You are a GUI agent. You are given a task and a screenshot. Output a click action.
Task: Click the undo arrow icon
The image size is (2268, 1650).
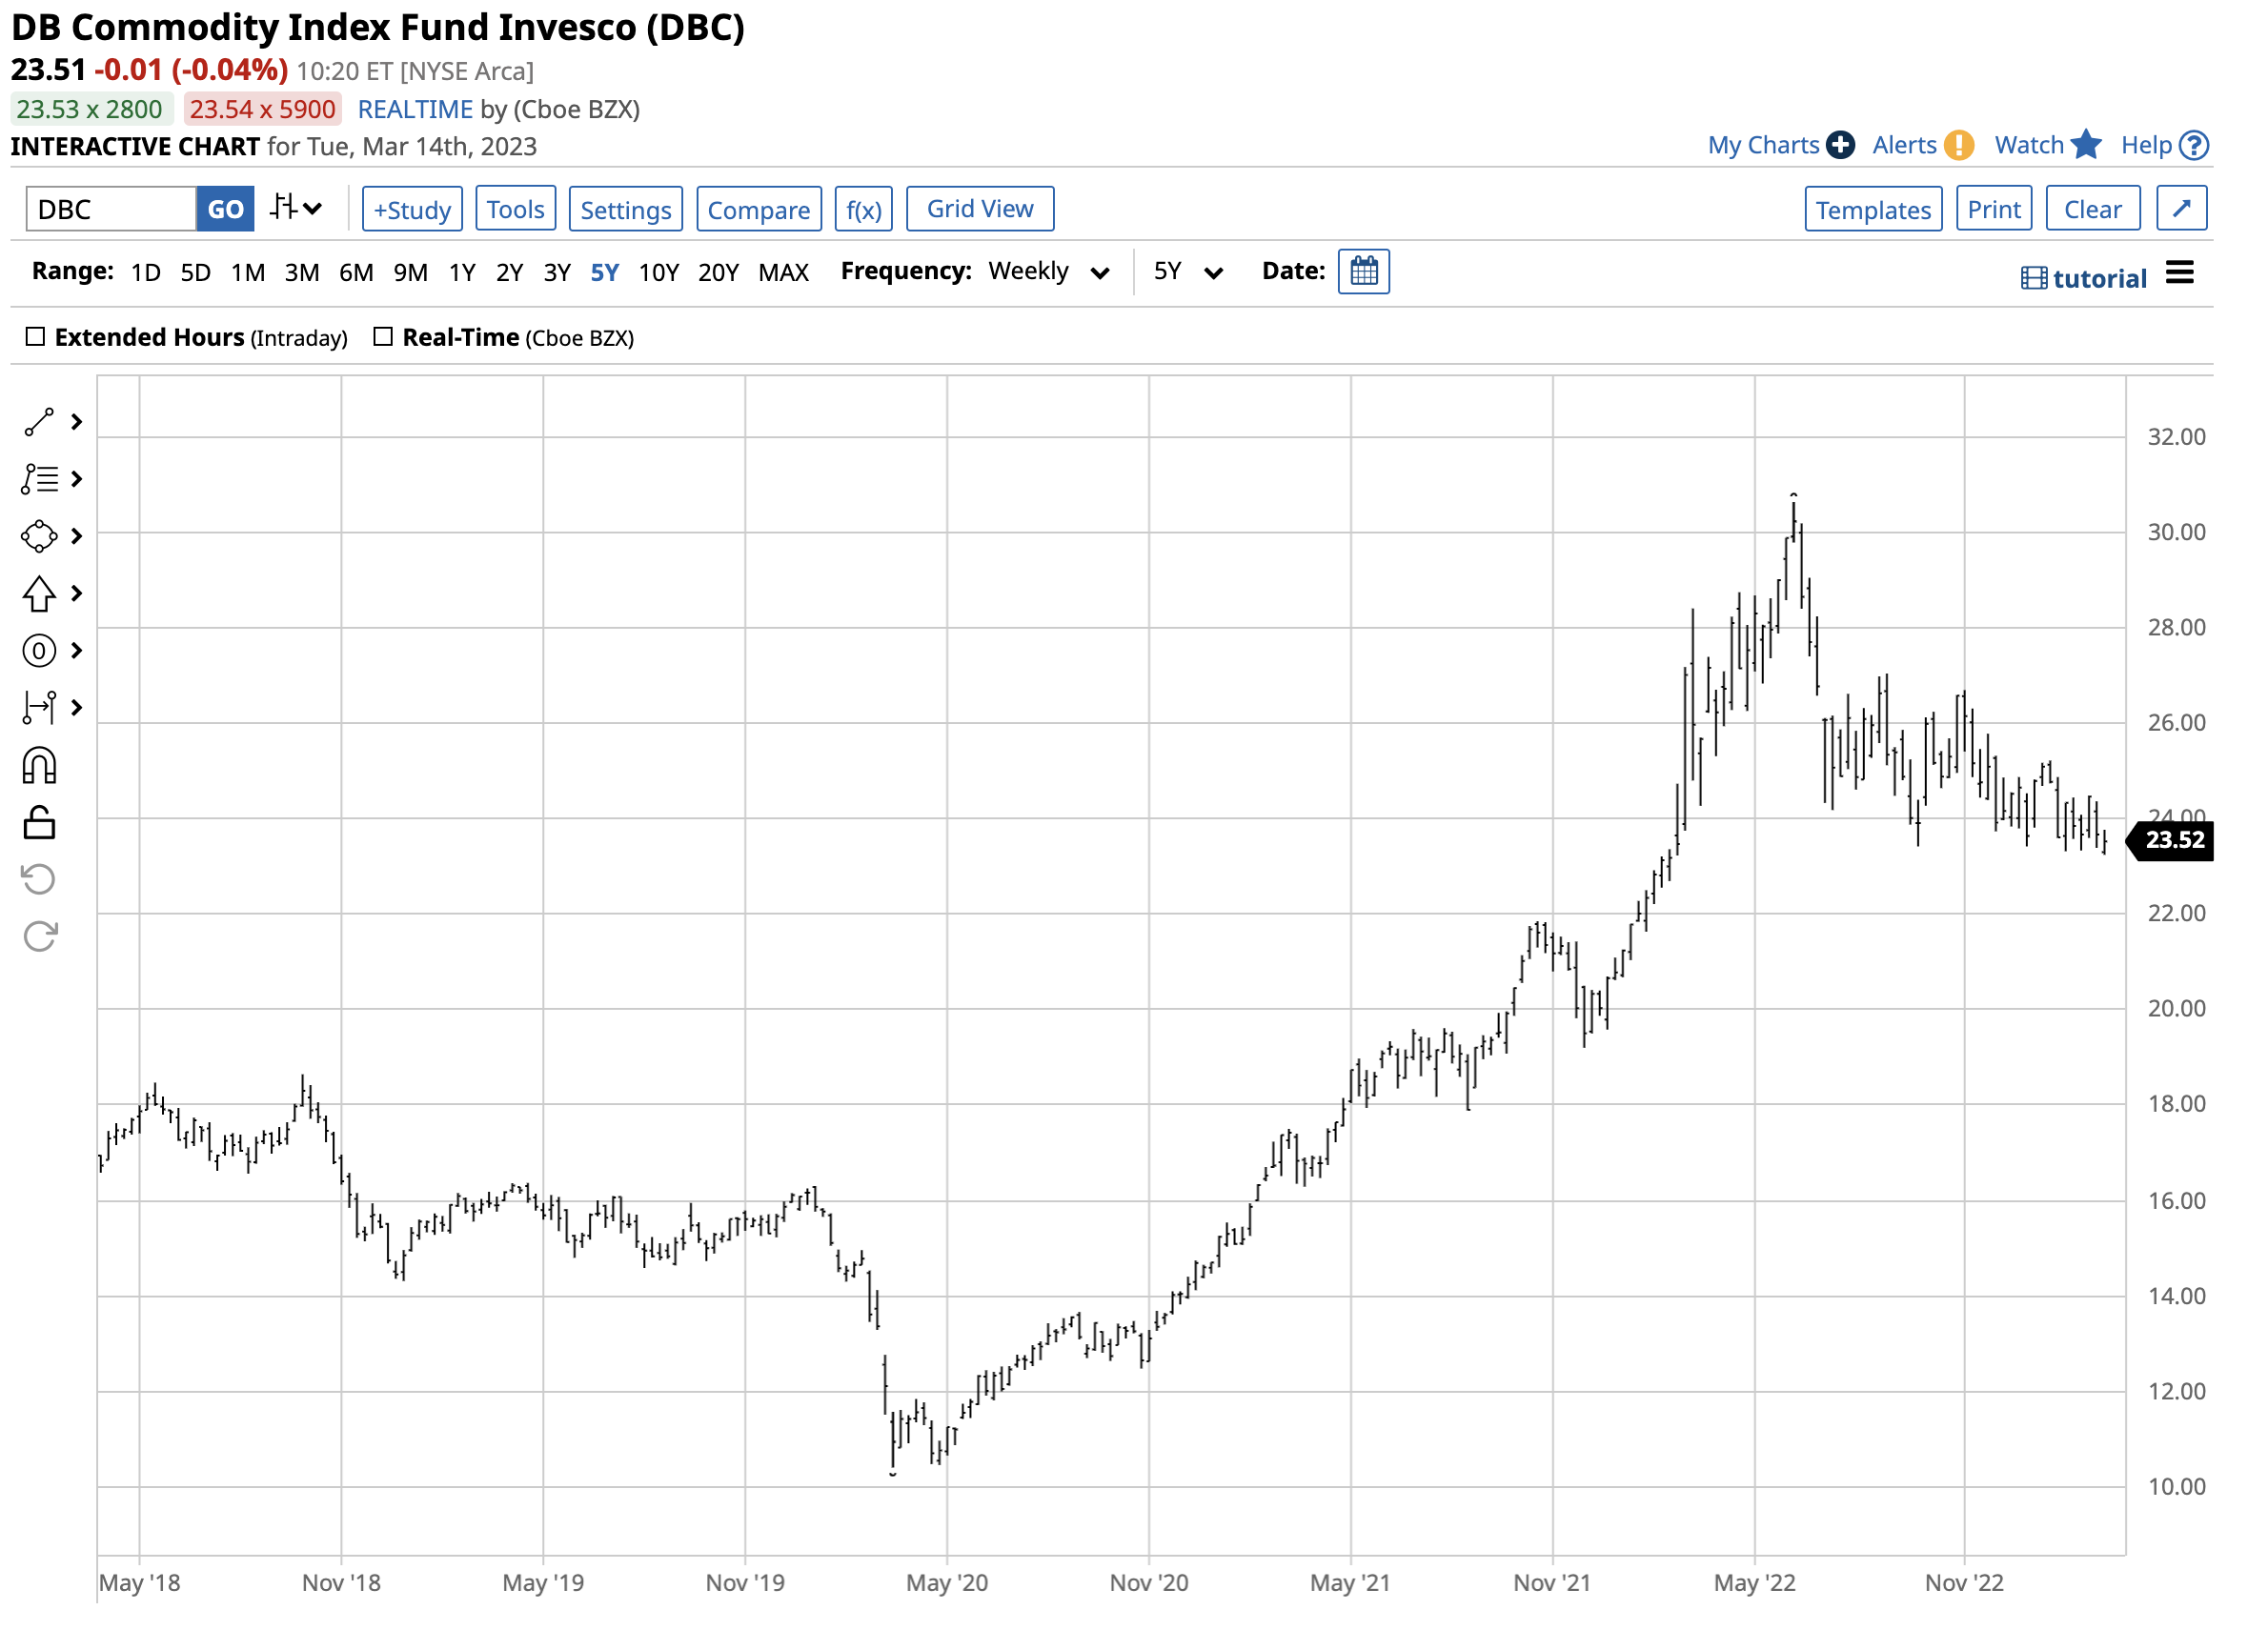[39, 880]
